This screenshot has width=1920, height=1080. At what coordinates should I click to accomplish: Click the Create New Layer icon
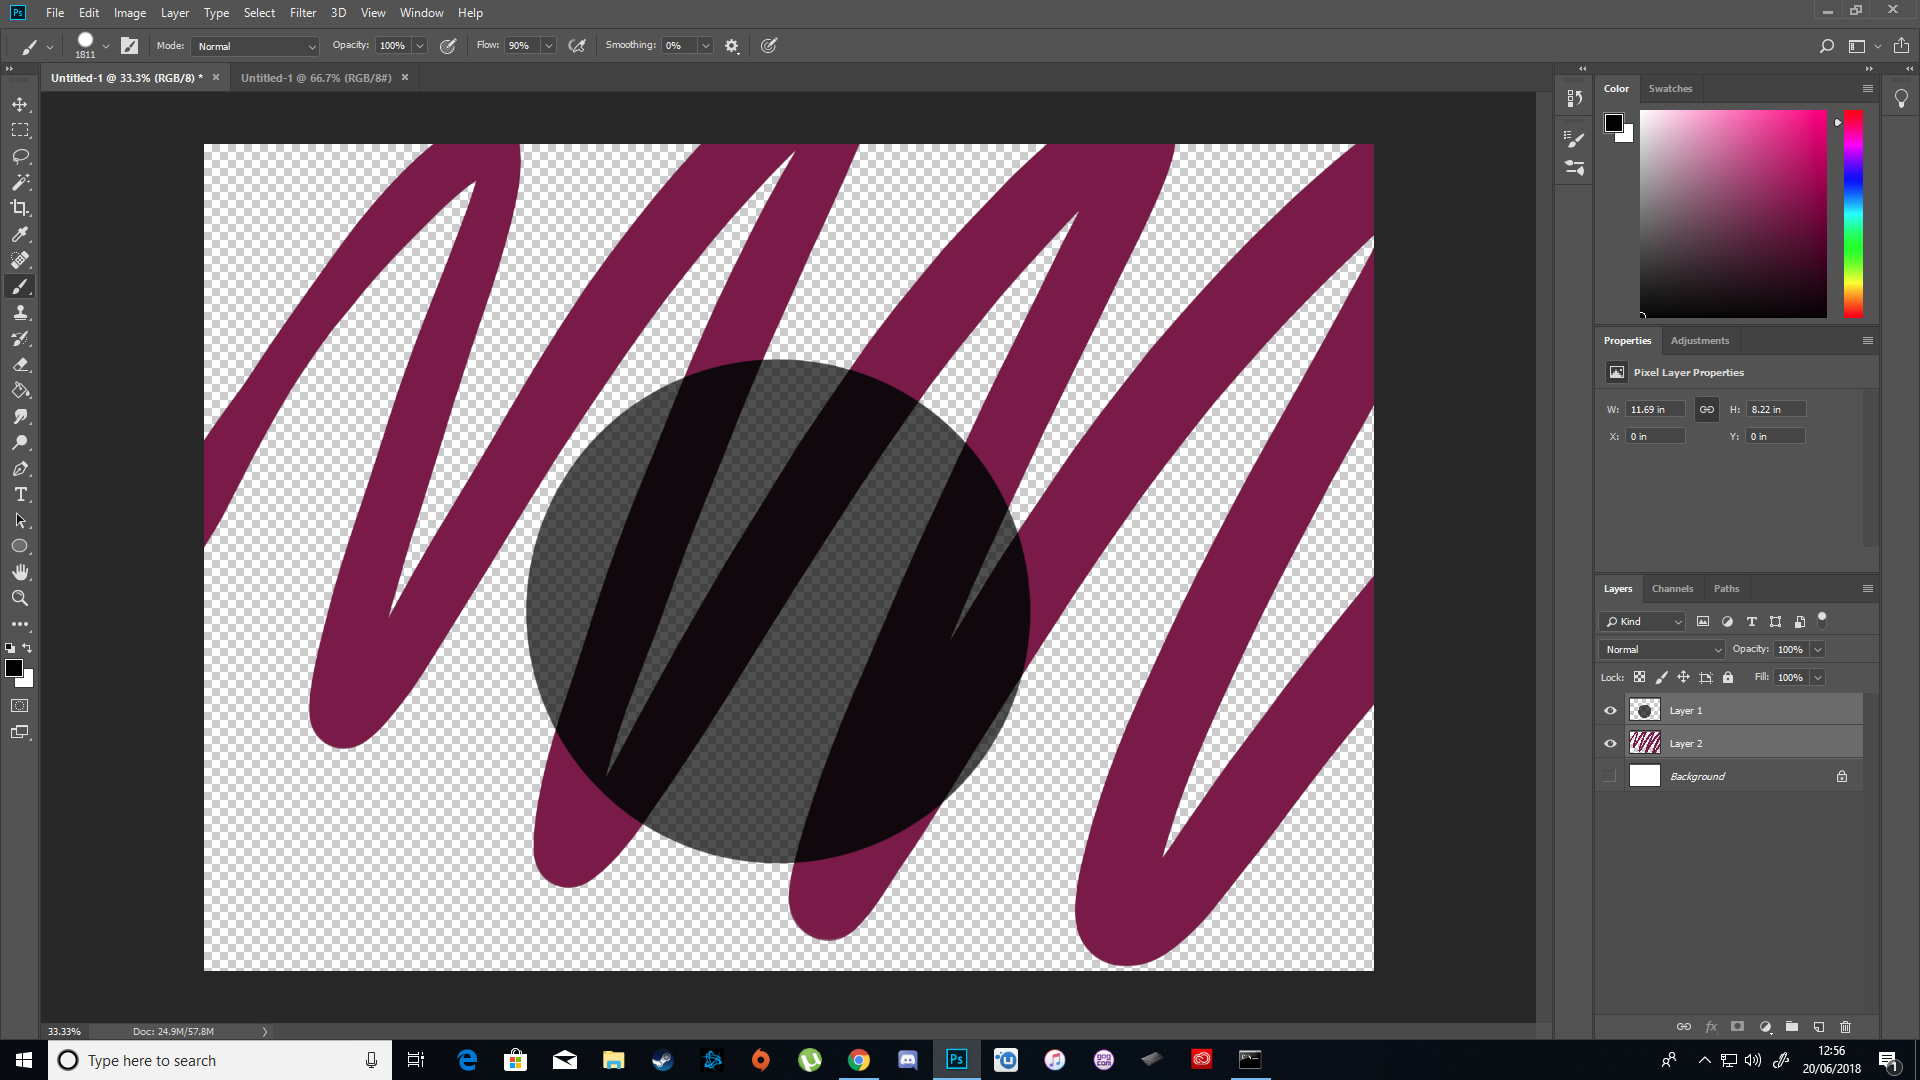(1818, 1027)
